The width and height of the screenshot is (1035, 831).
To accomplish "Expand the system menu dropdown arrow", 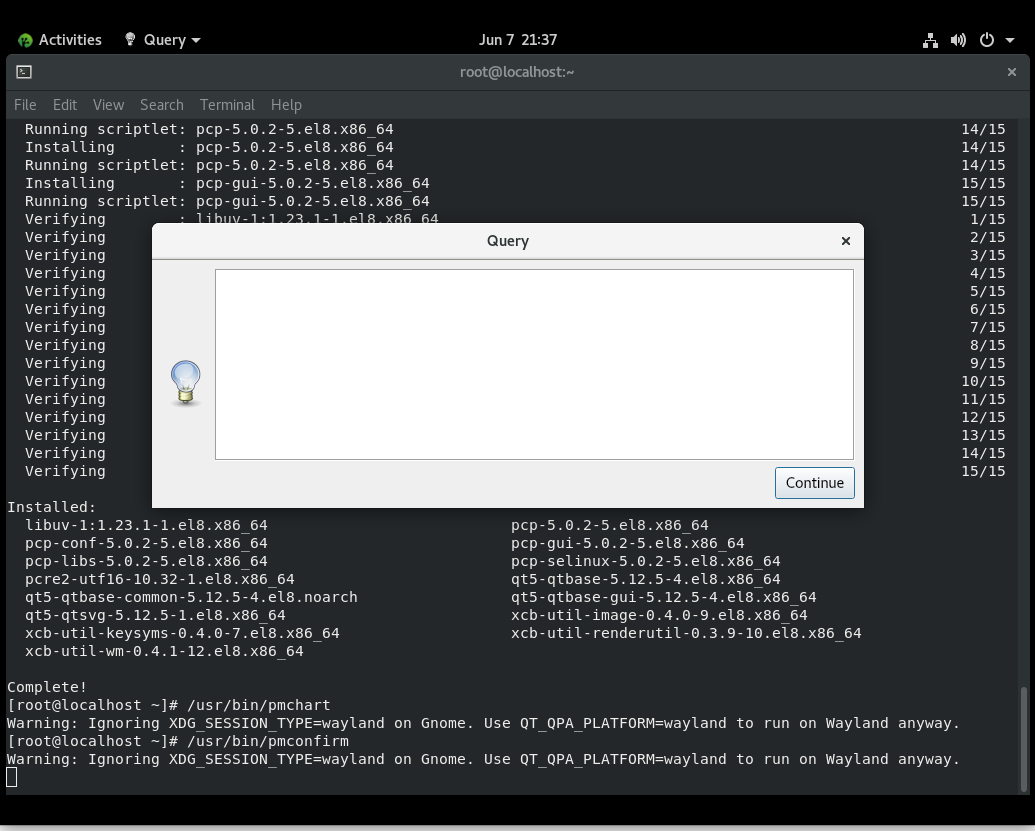I will [1010, 40].
